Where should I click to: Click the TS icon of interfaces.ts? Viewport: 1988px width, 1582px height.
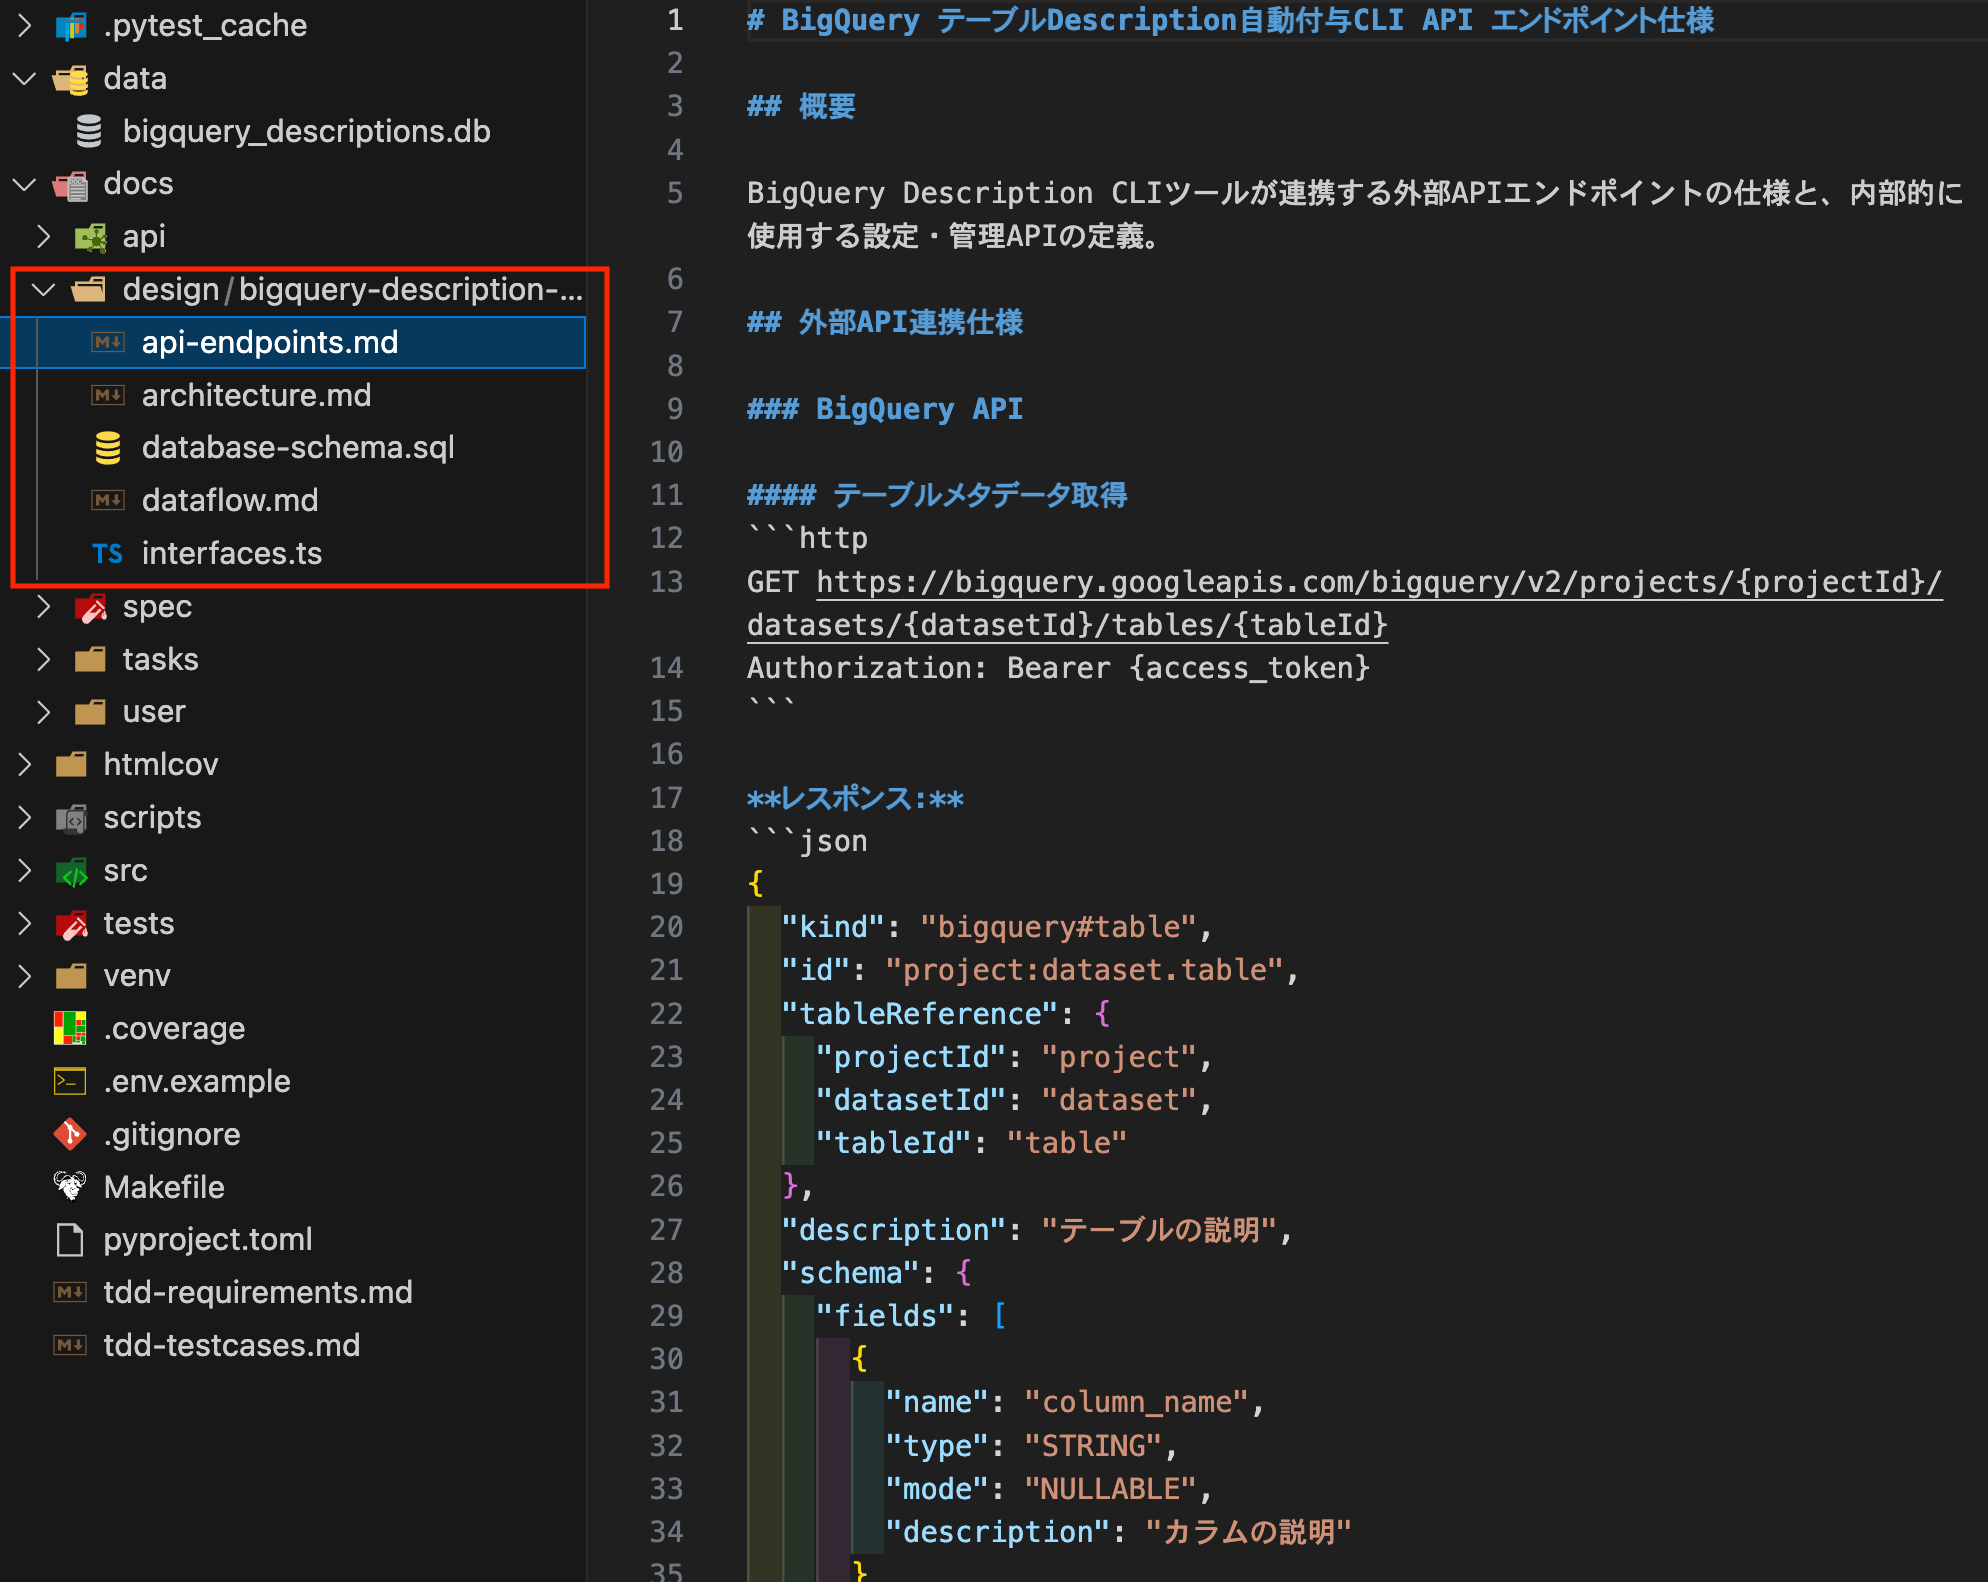click(107, 554)
